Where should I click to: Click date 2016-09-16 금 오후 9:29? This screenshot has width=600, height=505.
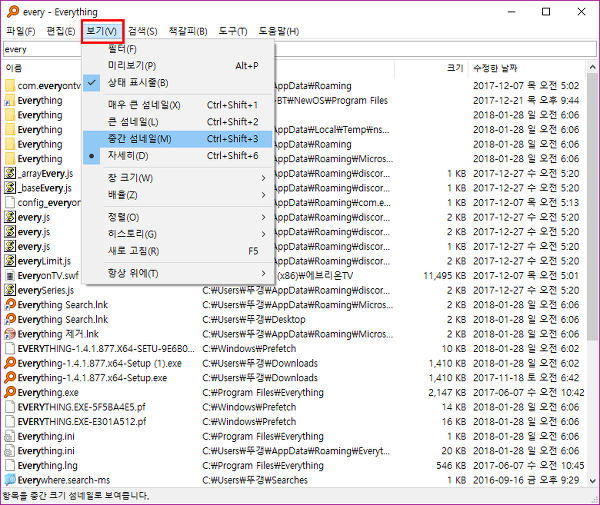526,480
